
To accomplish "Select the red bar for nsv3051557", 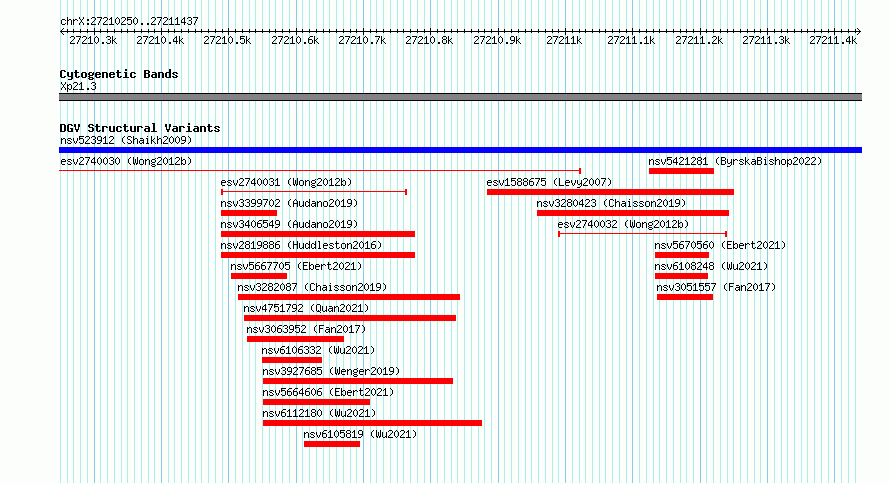I will coord(685,297).
